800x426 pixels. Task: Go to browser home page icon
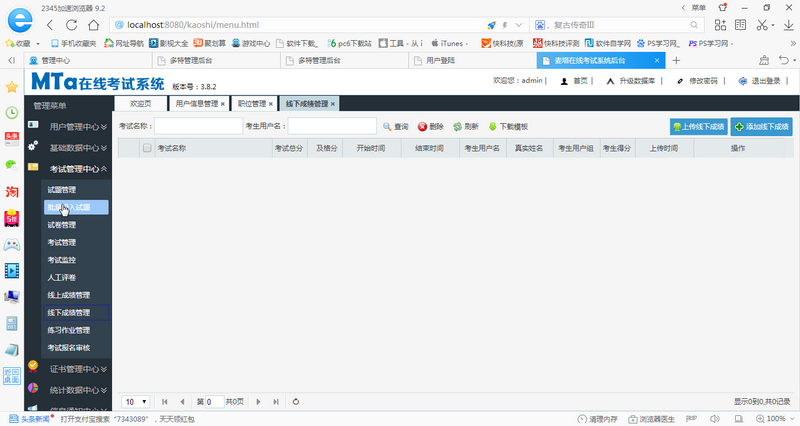coord(93,25)
